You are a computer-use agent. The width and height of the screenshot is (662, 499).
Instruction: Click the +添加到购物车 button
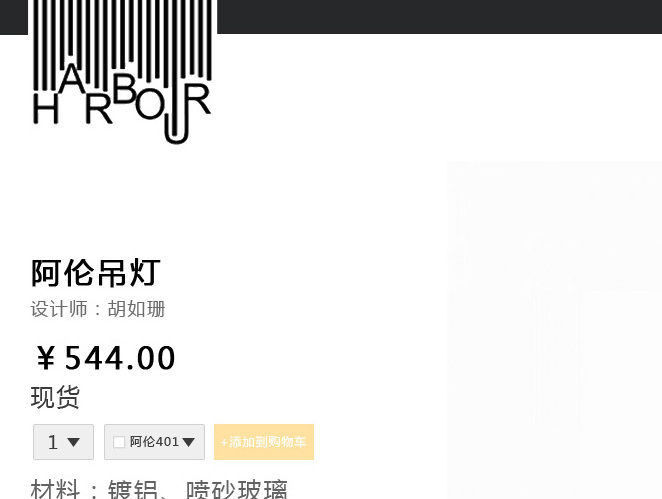[x=264, y=442]
